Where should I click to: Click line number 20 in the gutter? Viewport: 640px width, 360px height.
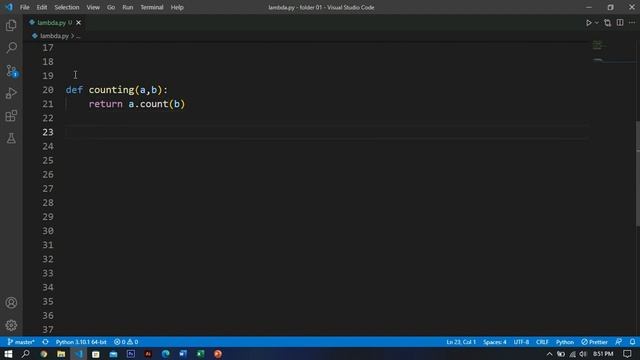pyautogui.click(x=48, y=90)
